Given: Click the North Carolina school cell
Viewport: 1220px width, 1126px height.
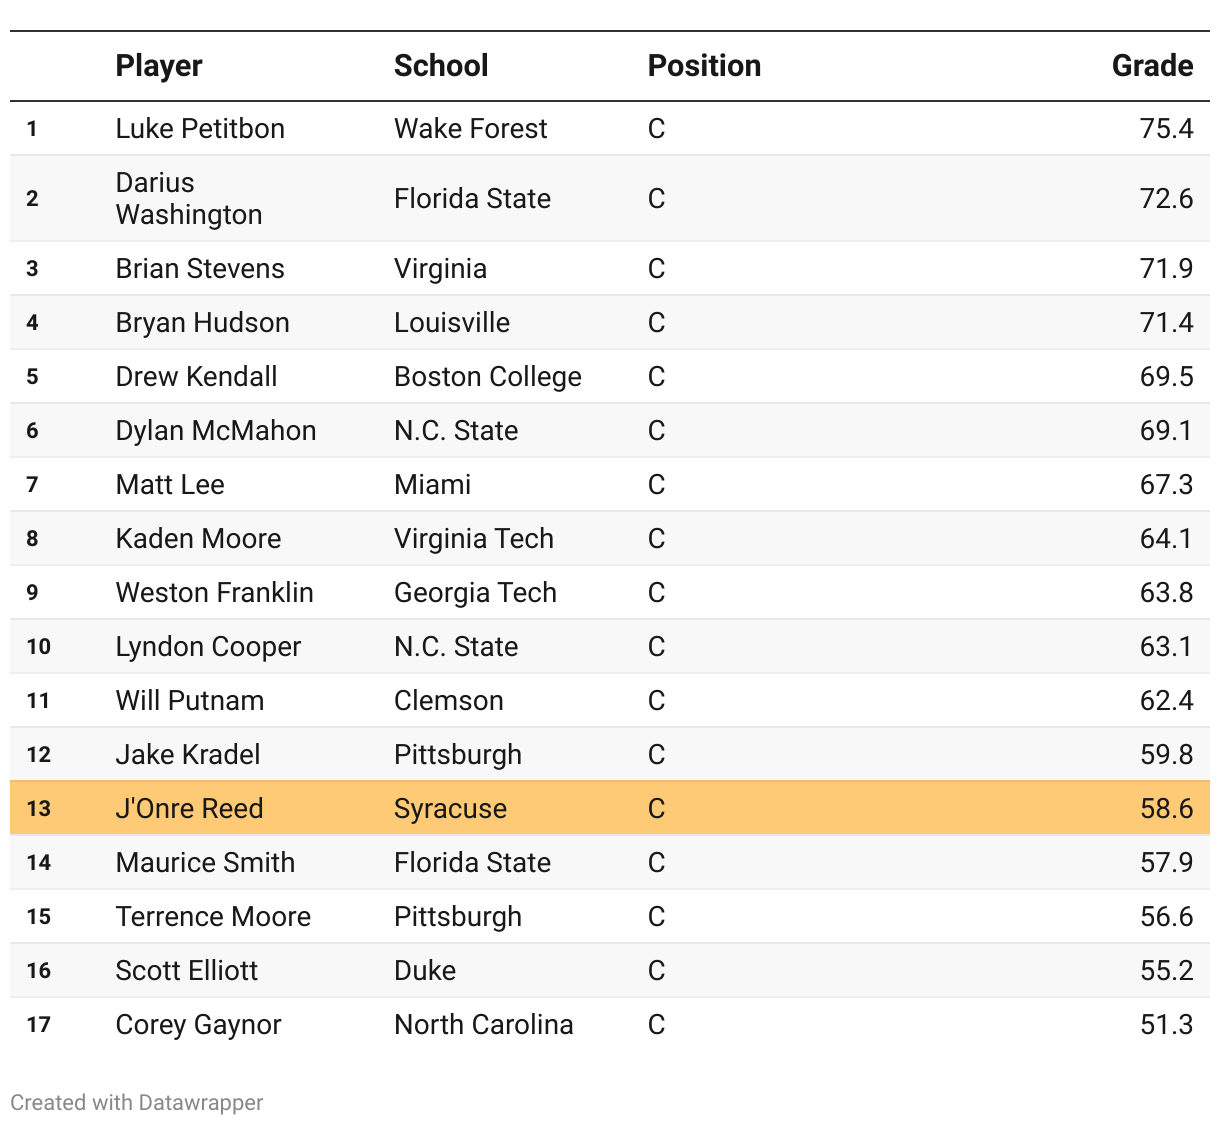Looking at the screenshot, I should pyautogui.click(x=483, y=1024).
